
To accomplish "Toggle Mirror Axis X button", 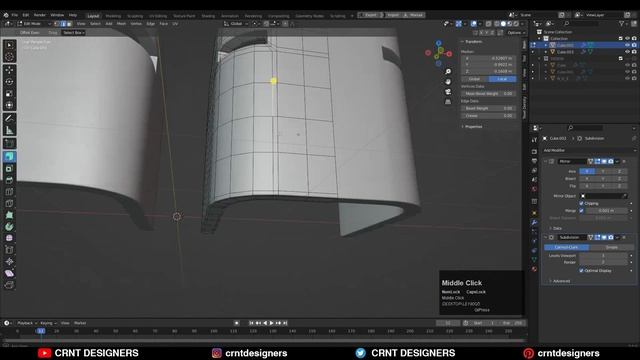I will click(x=587, y=171).
